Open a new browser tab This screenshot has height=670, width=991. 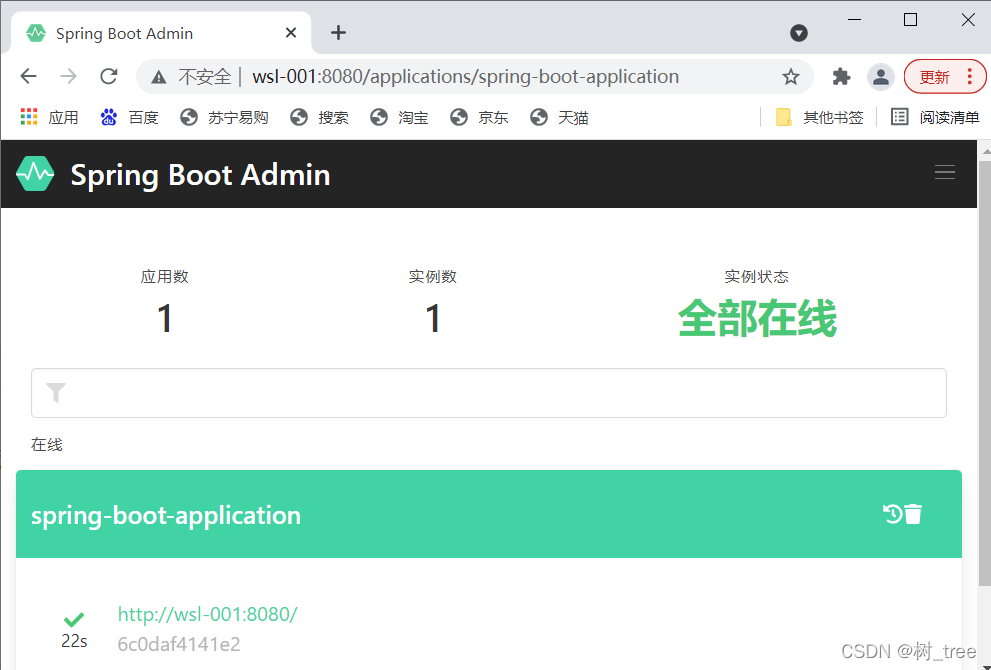[x=338, y=33]
